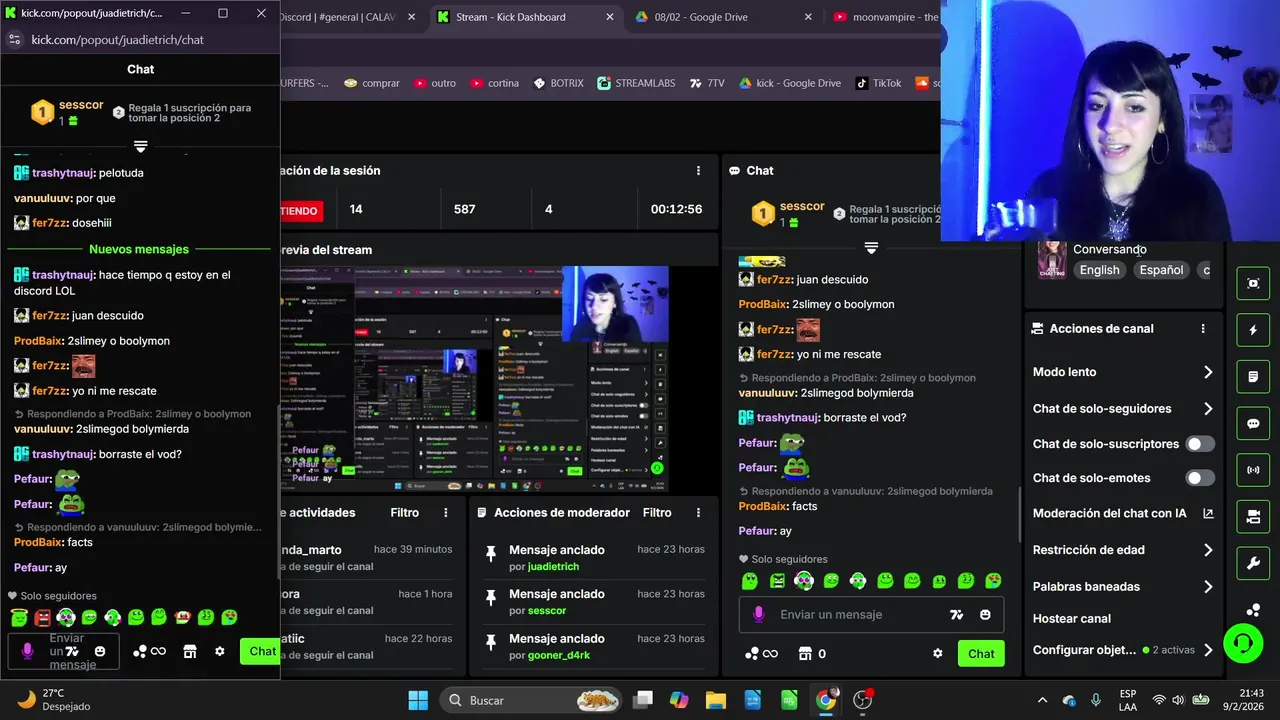Open wrench tools icon in right sidebar
Screen dimensions: 1280x720
[1253, 563]
